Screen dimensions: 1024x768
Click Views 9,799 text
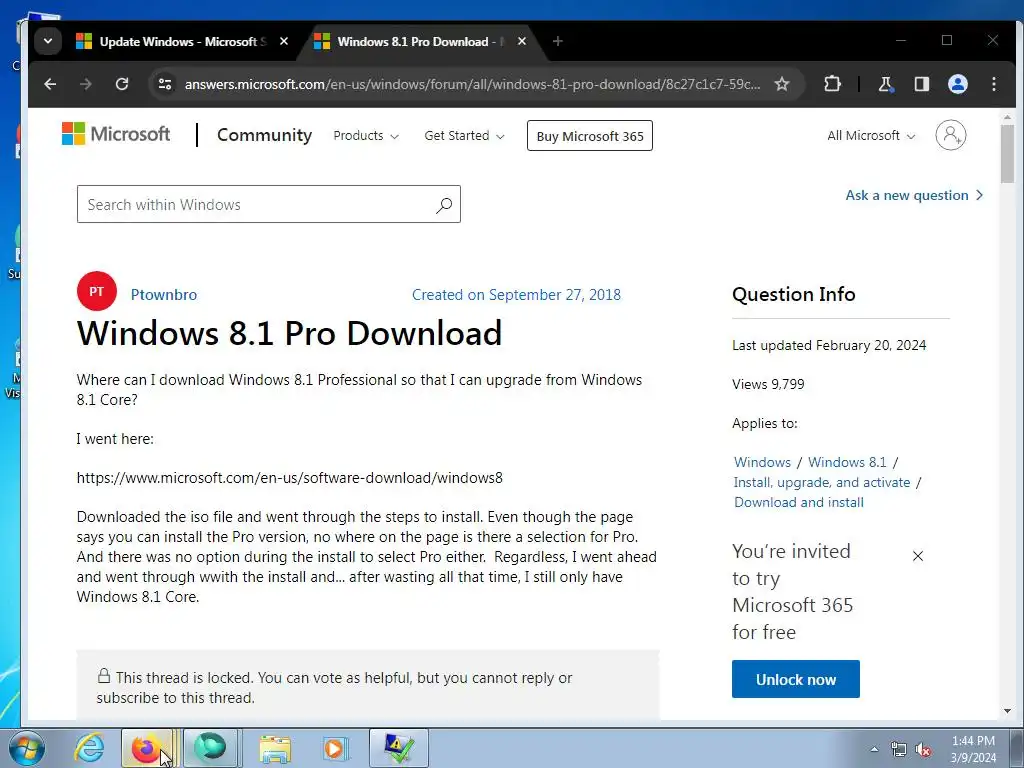[768, 384]
